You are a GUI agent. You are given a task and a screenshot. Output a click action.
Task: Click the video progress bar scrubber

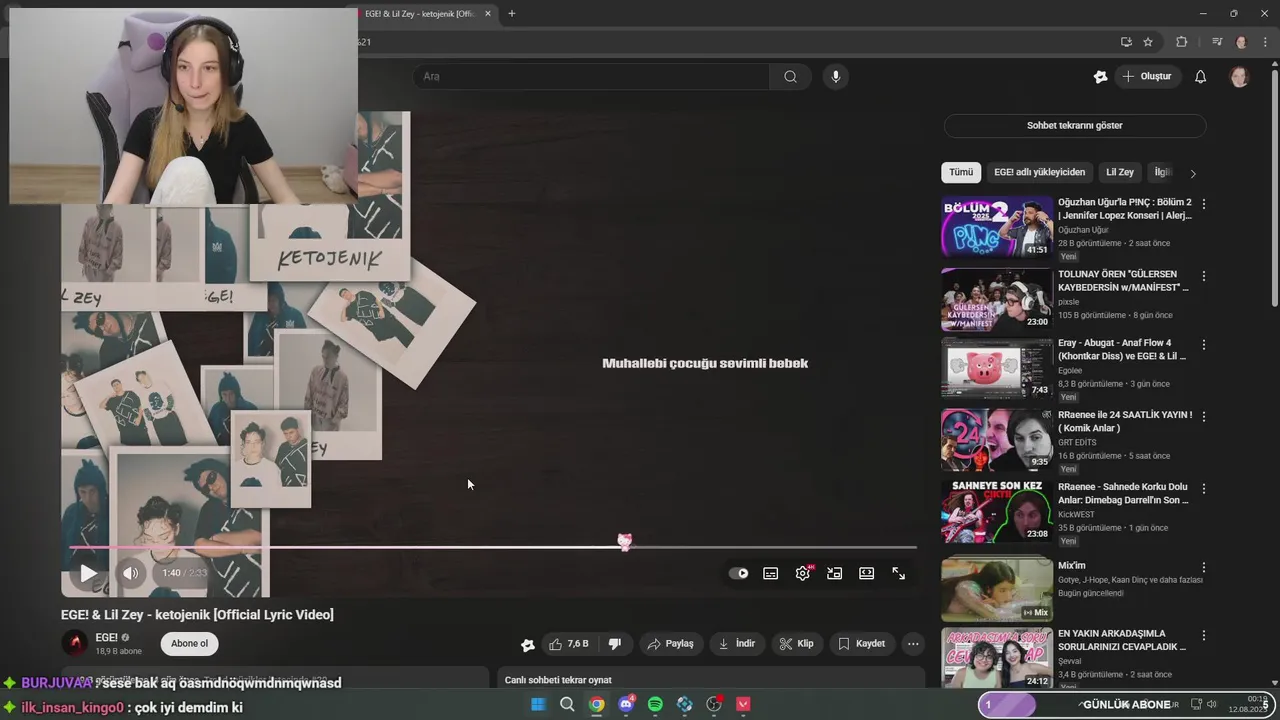(x=625, y=542)
